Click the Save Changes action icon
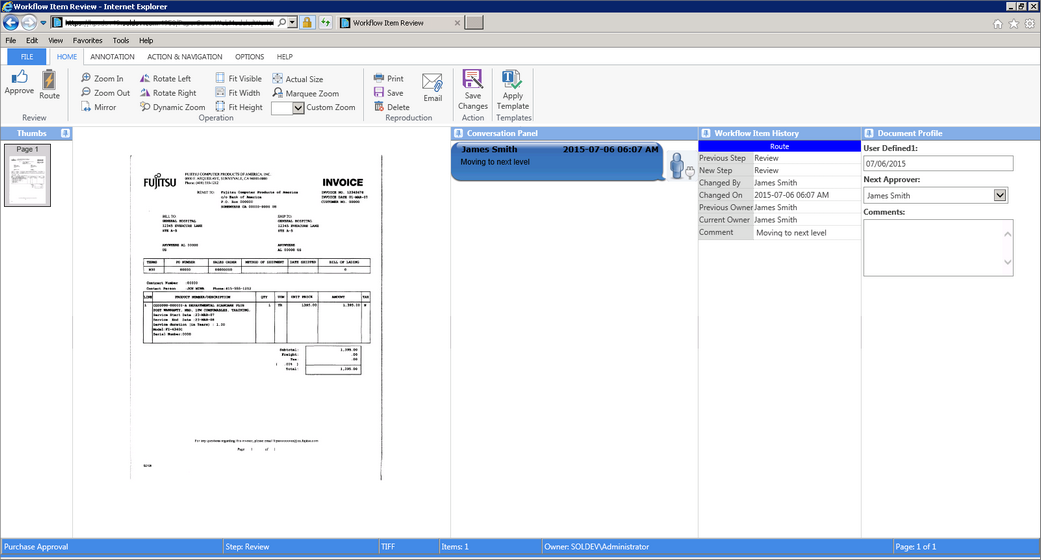The image size is (1041, 560). point(473,80)
